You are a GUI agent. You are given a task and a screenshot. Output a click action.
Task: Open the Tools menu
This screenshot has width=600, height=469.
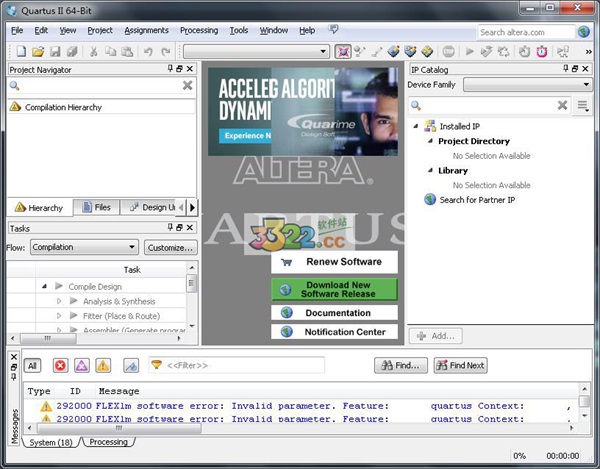pos(239,30)
